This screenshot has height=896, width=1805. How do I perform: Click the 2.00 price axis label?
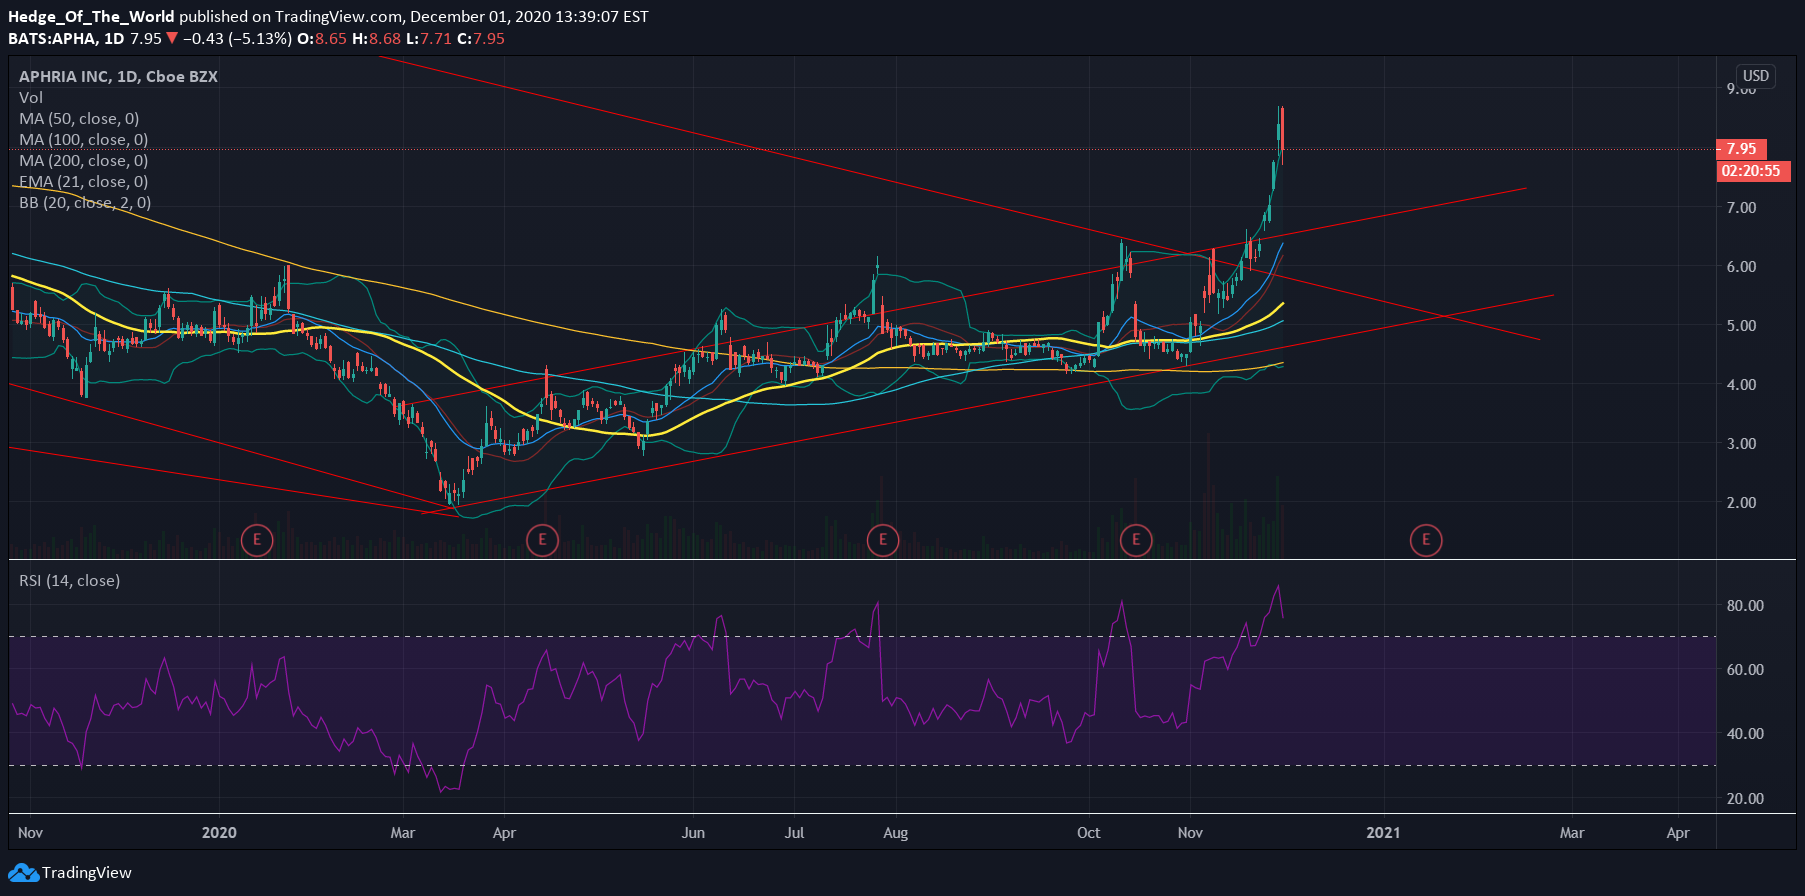click(x=1741, y=502)
